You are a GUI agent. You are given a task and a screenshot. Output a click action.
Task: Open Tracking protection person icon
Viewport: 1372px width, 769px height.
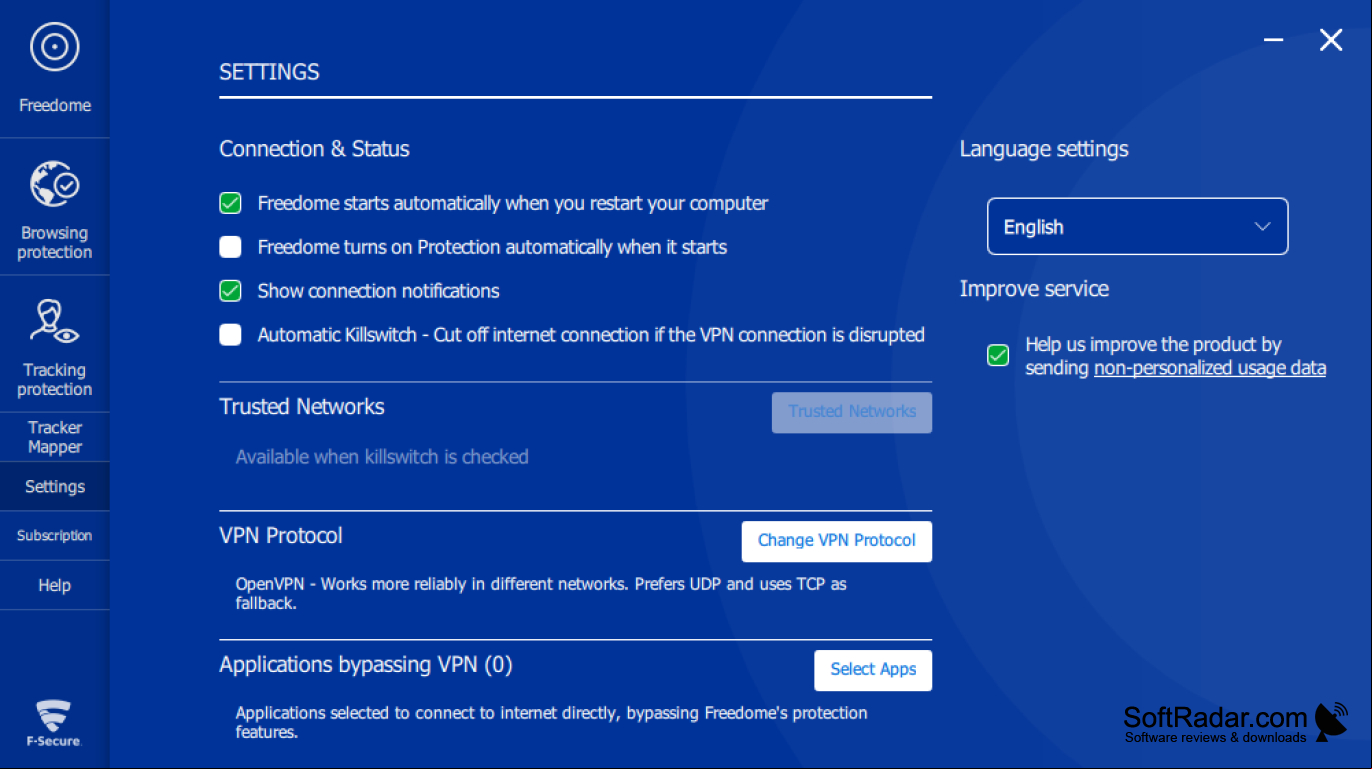pos(54,322)
